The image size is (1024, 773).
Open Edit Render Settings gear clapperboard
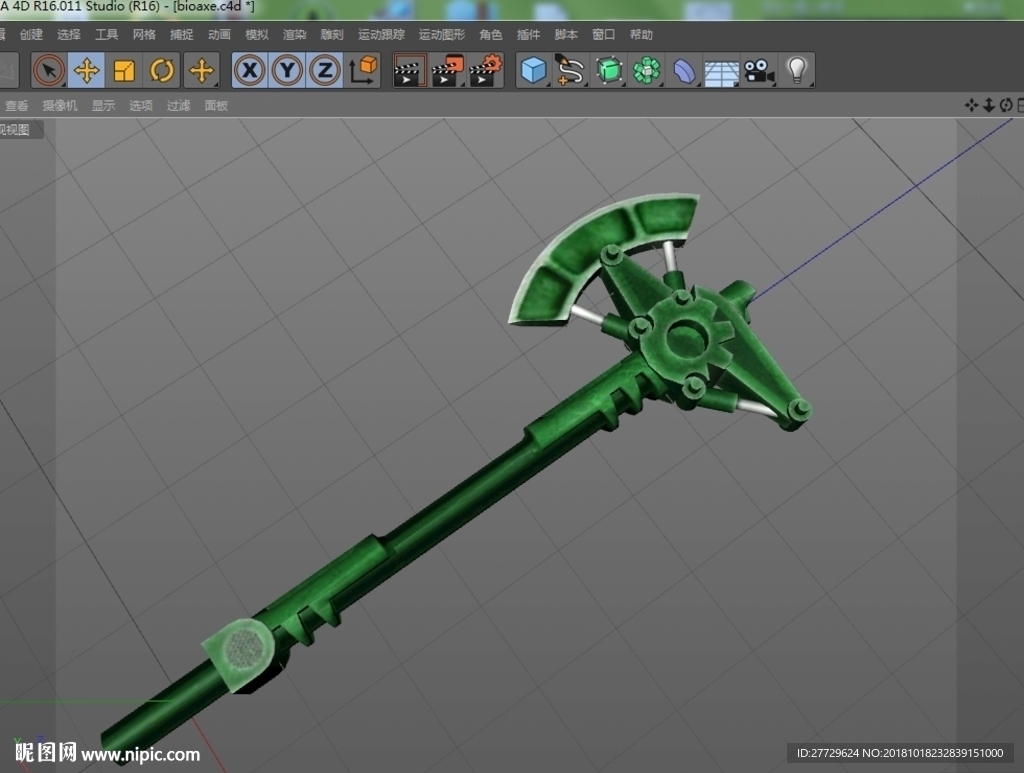[x=486, y=71]
